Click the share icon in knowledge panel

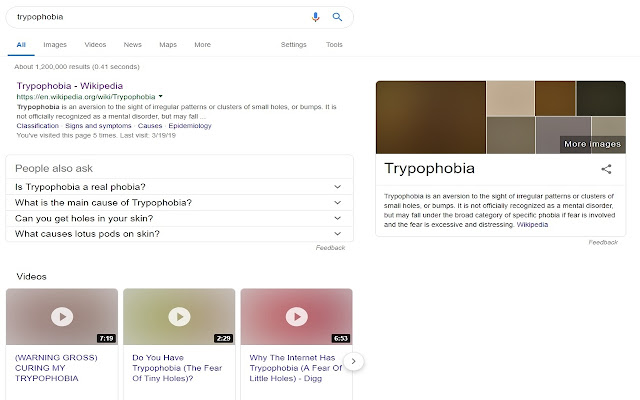[606, 171]
